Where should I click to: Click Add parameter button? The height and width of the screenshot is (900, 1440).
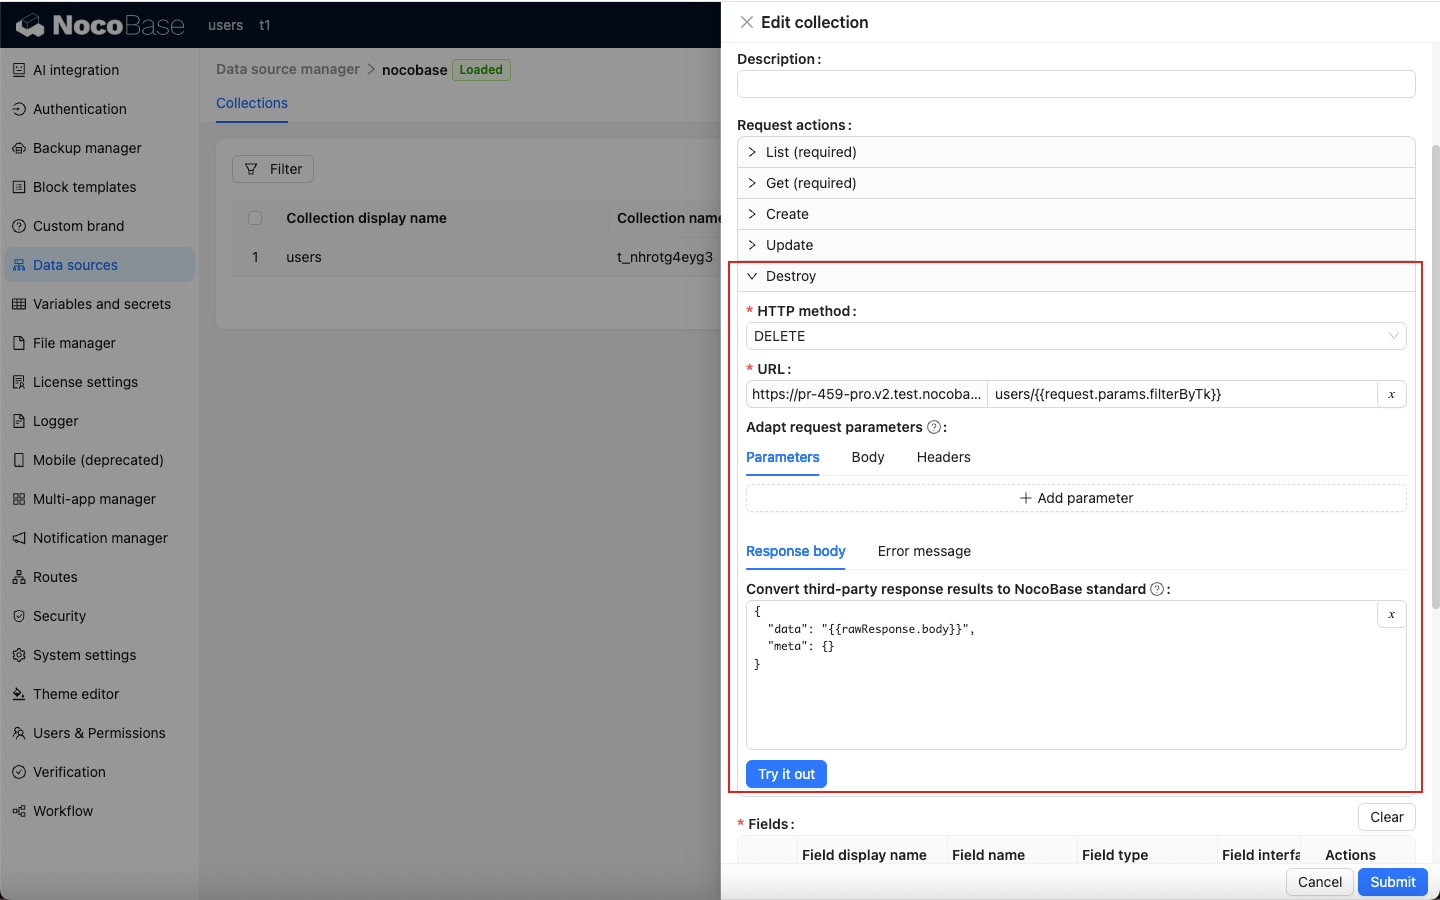click(1075, 498)
